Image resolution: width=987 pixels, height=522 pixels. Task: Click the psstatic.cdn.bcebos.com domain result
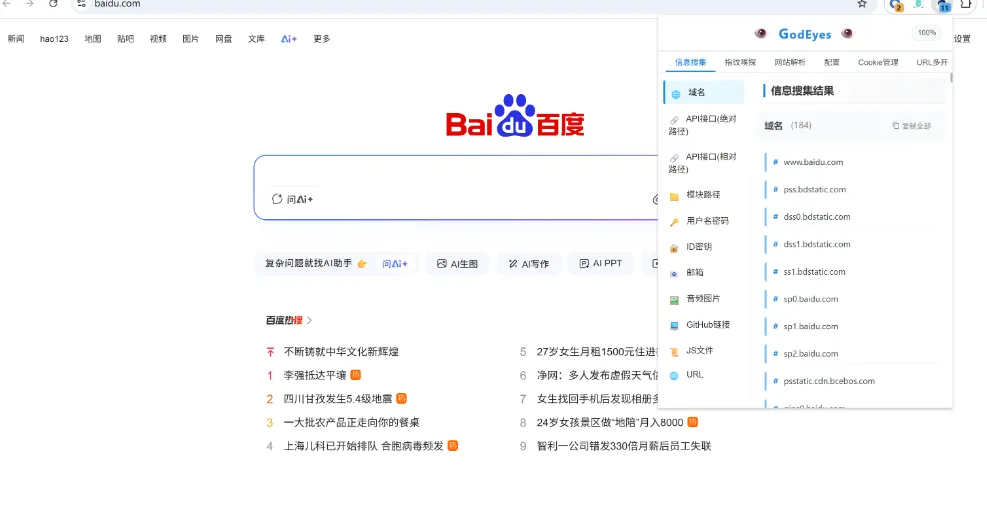829,381
